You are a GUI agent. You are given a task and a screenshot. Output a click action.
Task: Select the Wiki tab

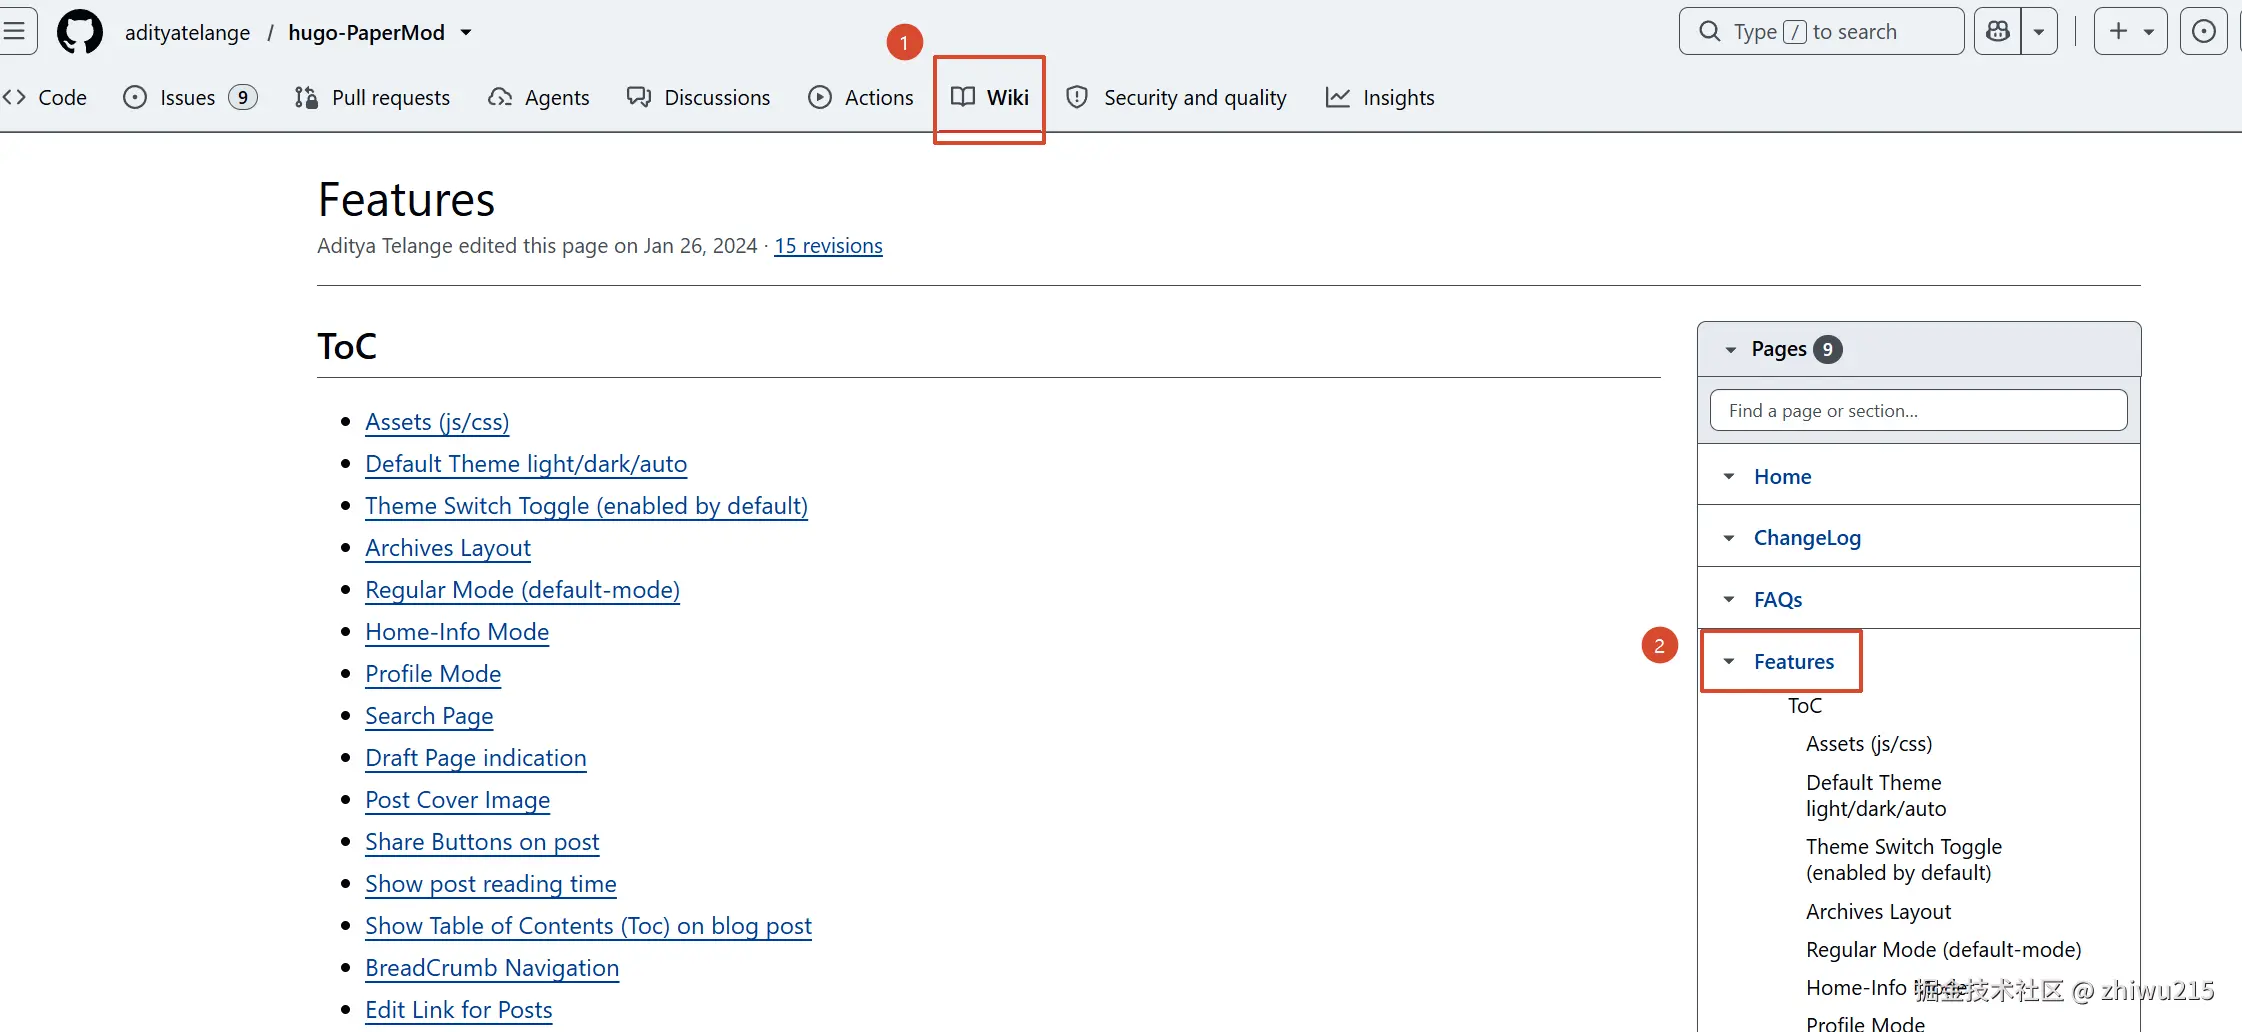[x=990, y=98]
